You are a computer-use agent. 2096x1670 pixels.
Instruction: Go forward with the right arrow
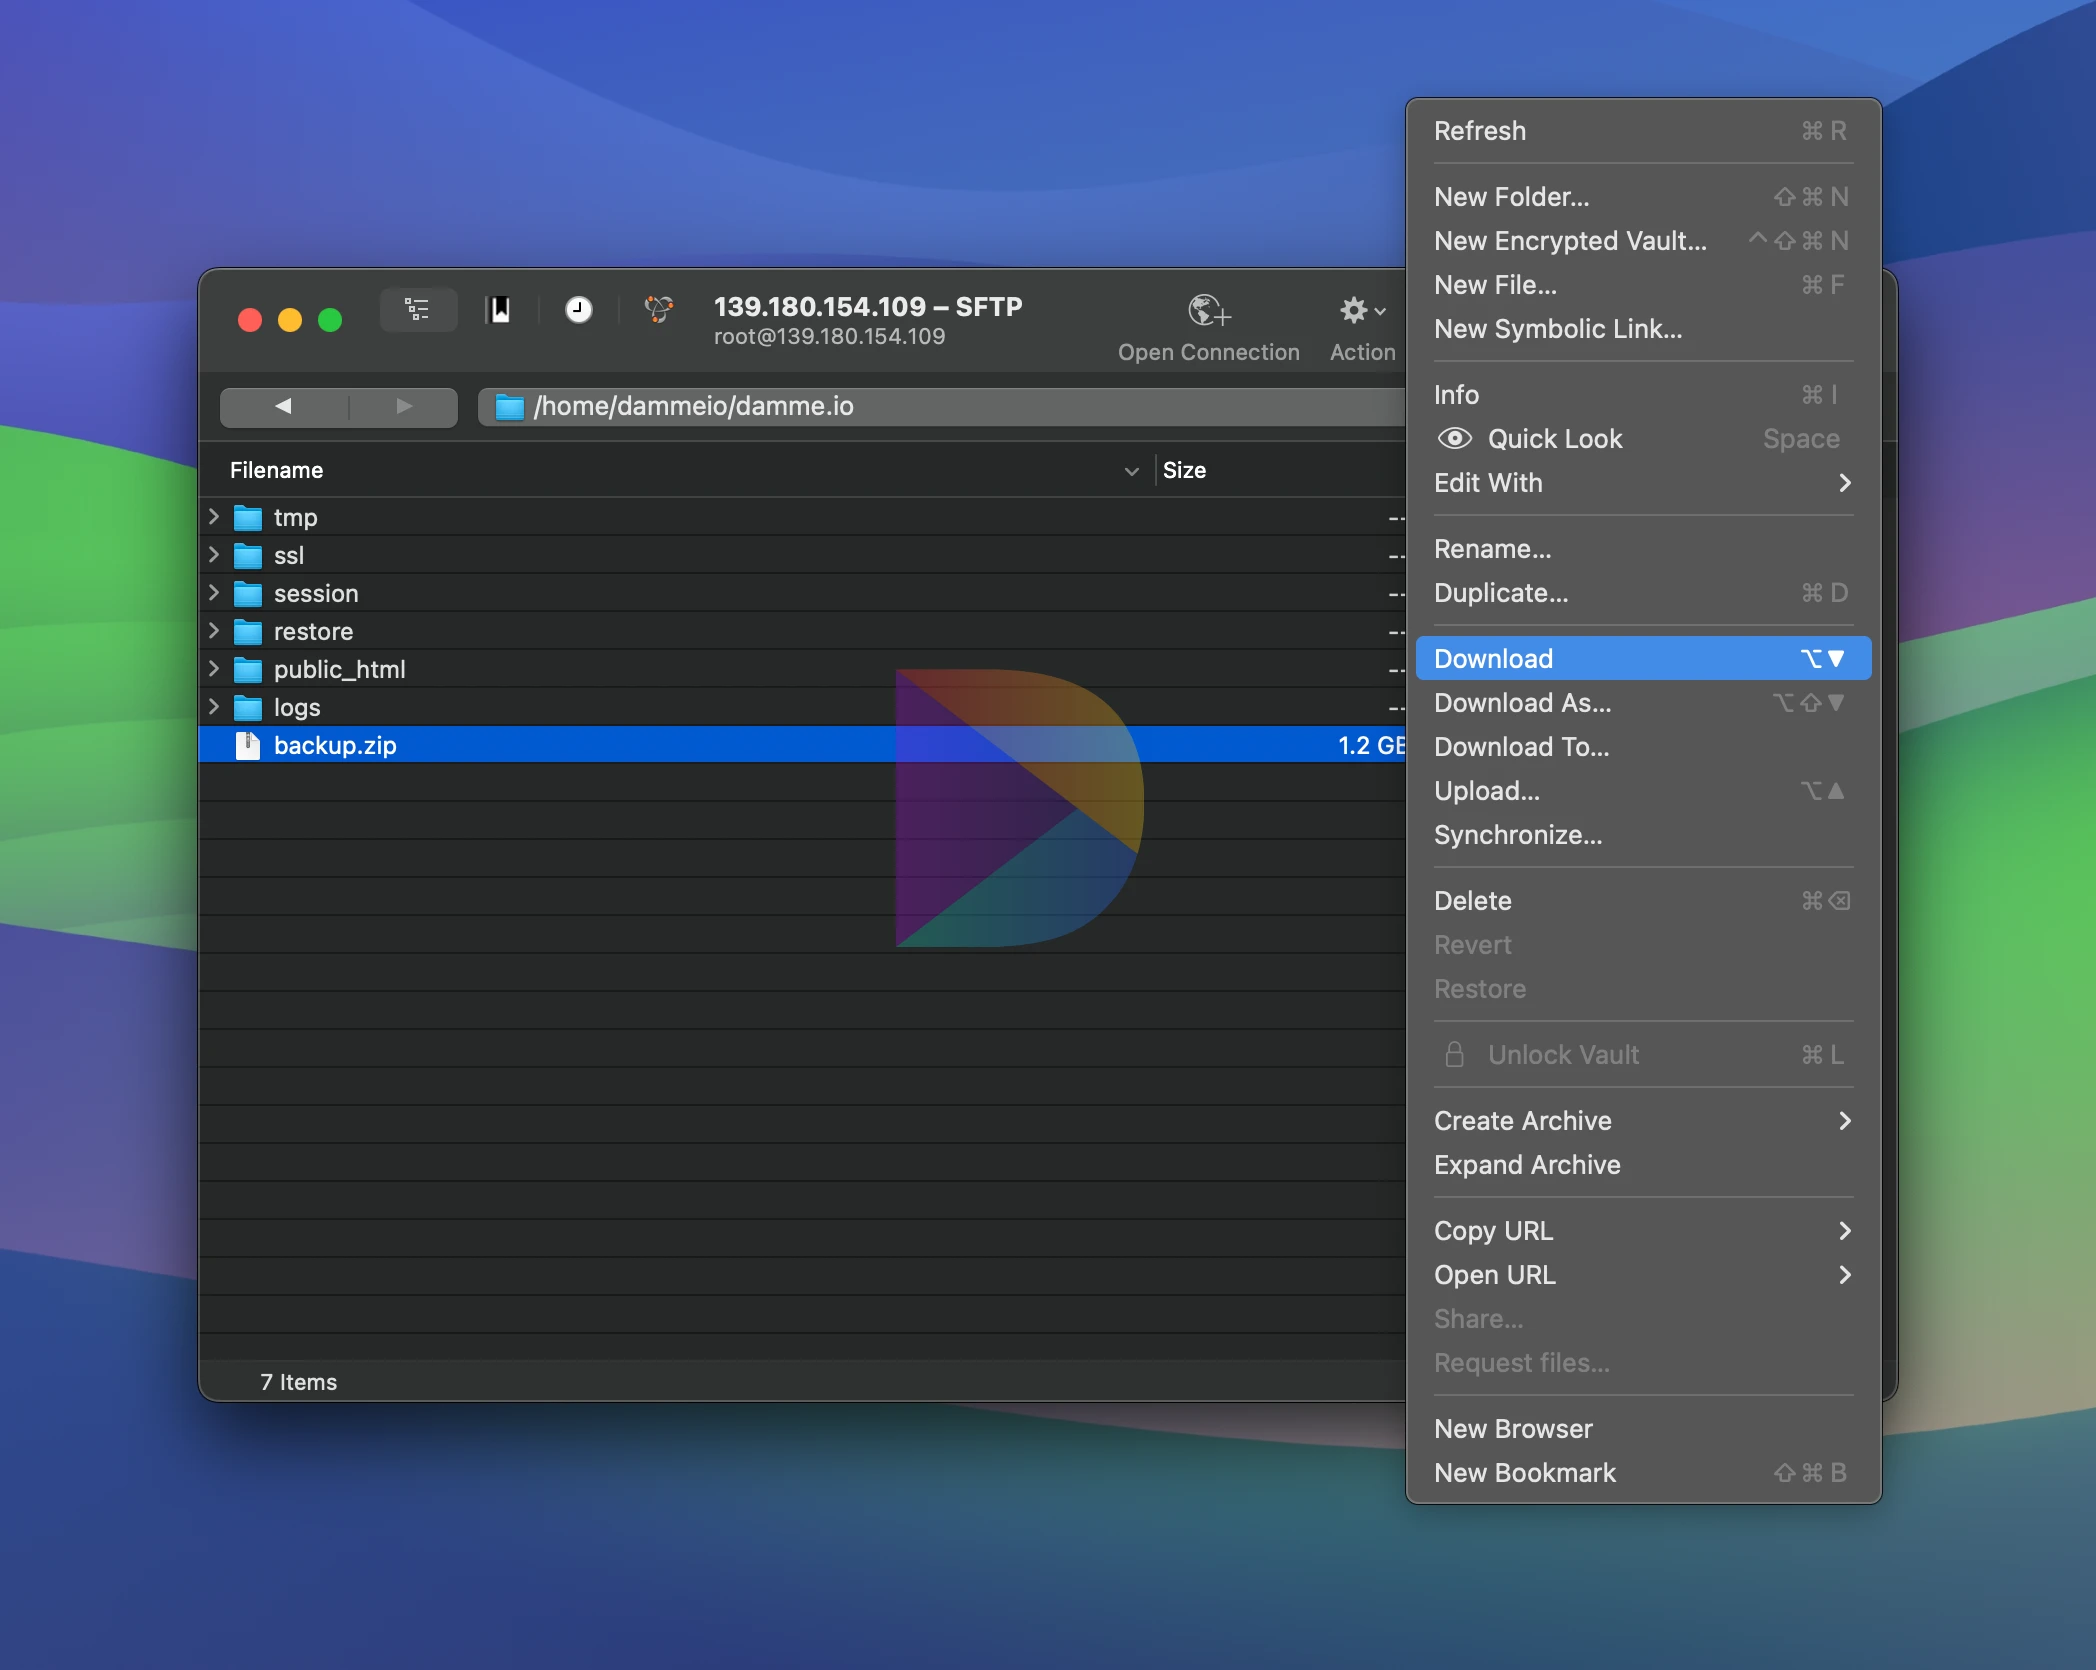click(x=404, y=406)
